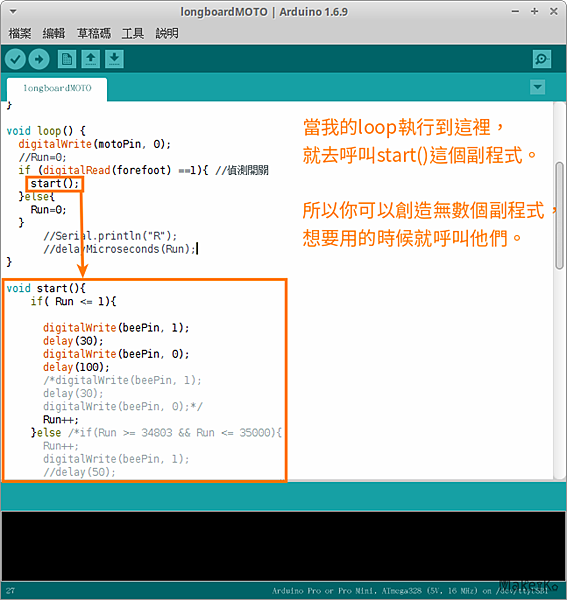Screen dimensions: 567x600
Task: Click the '/*digitalWrite(beePin, 1);' commented line
Action: pyautogui.click(x=122, y=380)
